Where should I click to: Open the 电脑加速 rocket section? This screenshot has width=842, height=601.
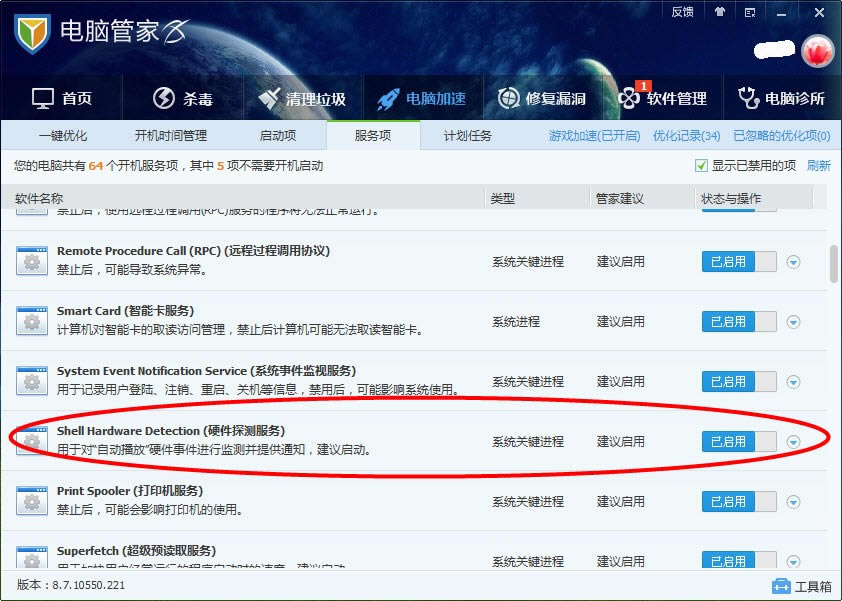pos(422,98)
